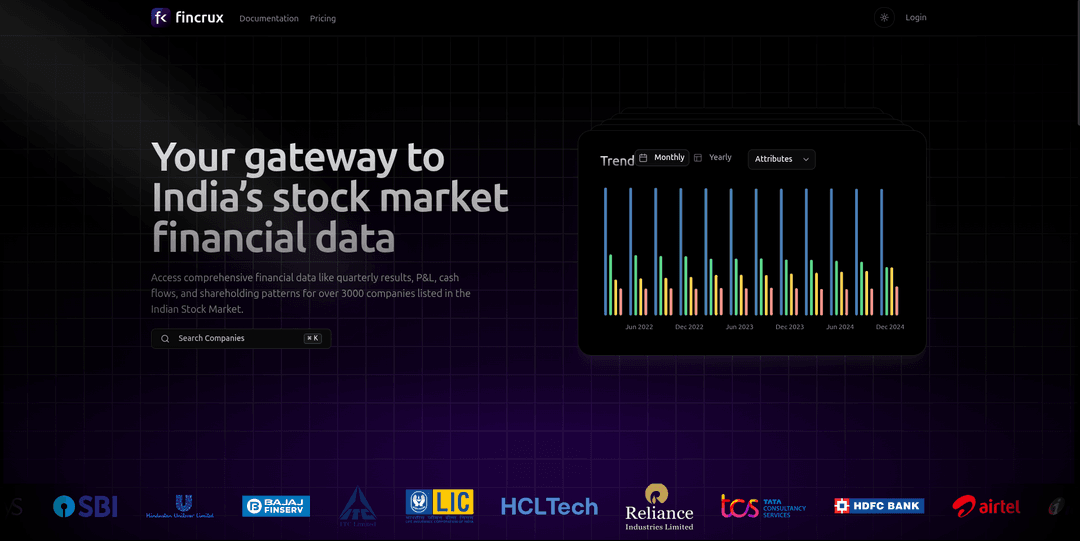Select the Reliance Industries logo

(x=658, y=506)
